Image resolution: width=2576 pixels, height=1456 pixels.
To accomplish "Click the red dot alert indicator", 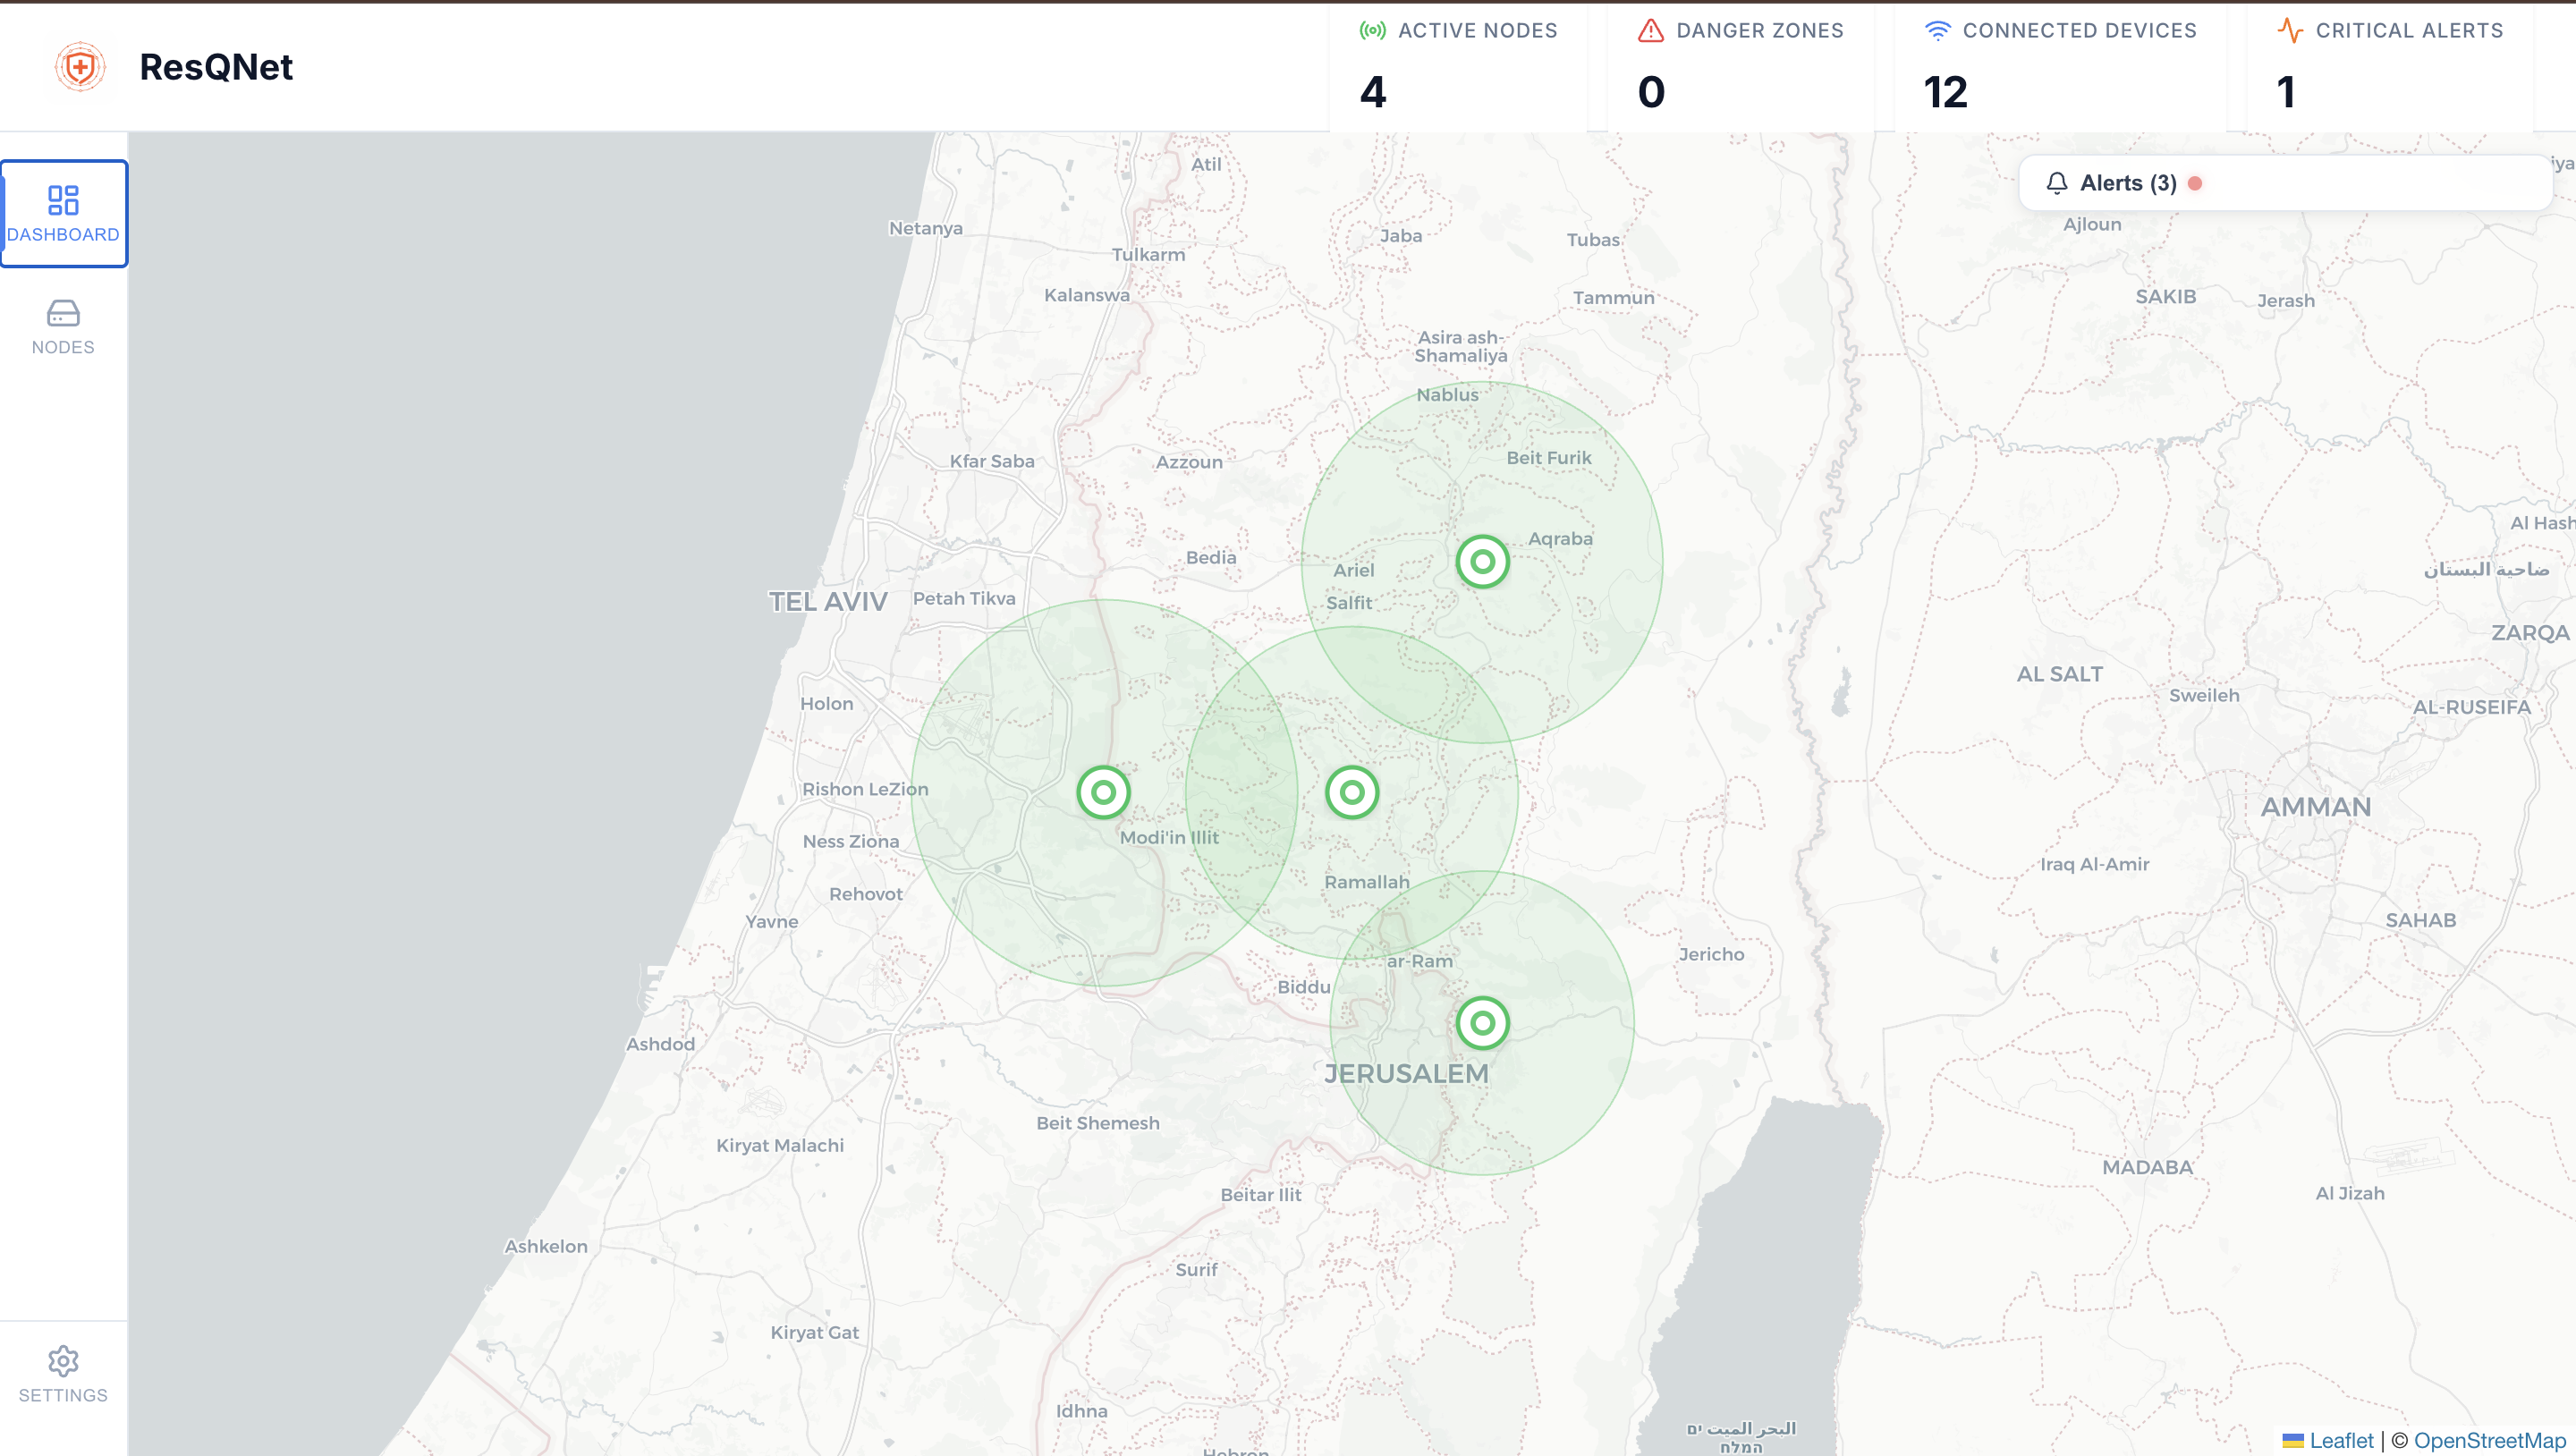I will tap(2195, 183).
